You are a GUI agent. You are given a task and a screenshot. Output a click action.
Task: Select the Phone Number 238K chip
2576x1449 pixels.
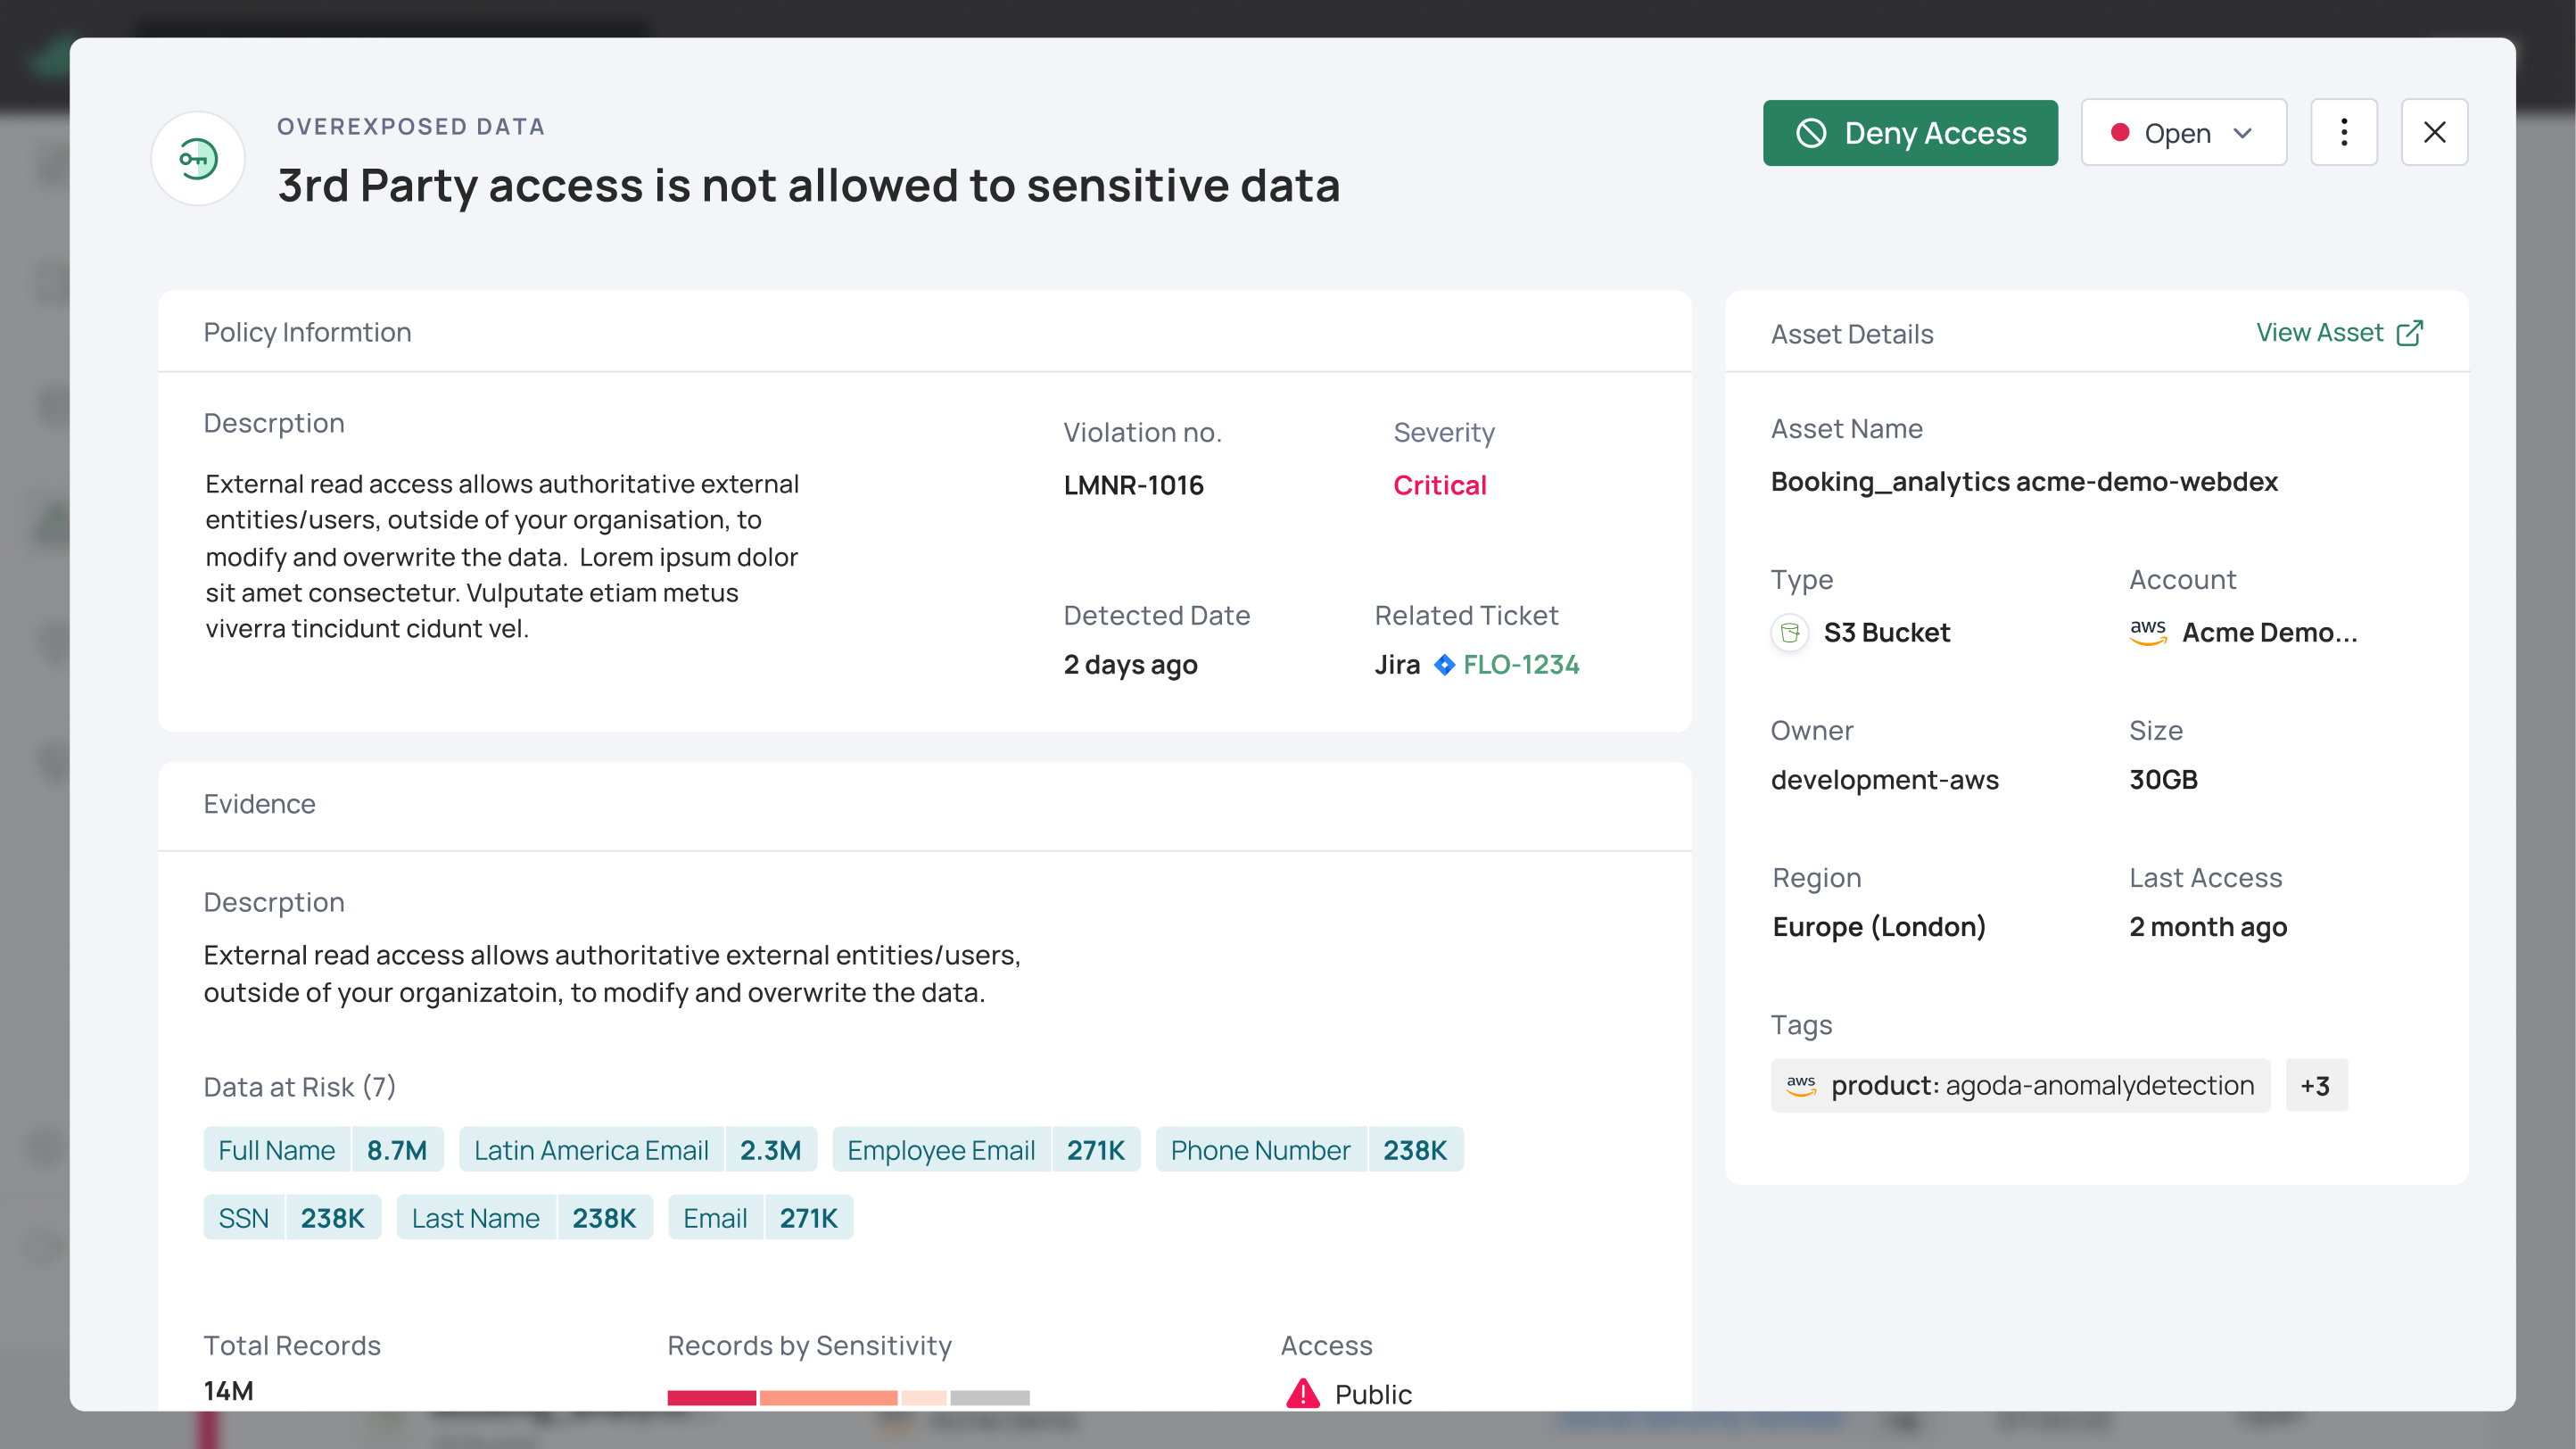tap(1309, 1150)
